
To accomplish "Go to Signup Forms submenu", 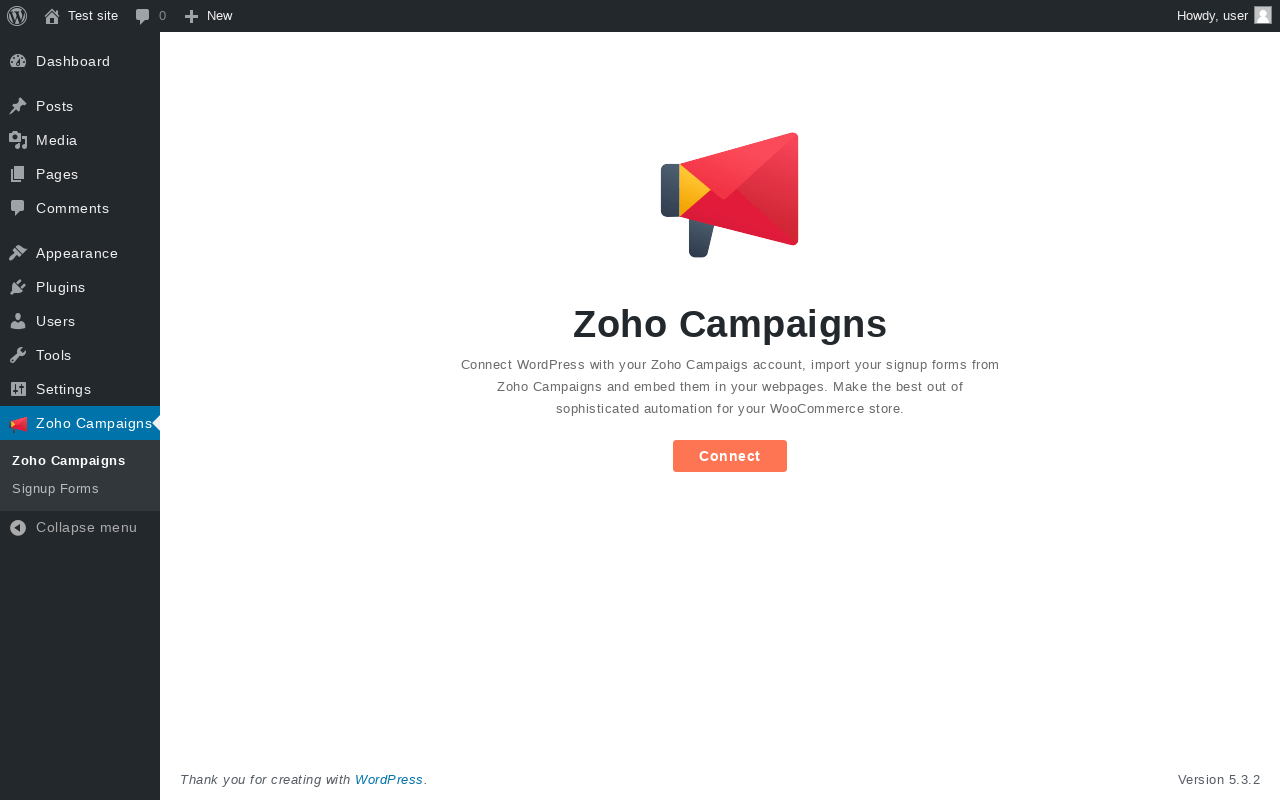I will (56, 489).
